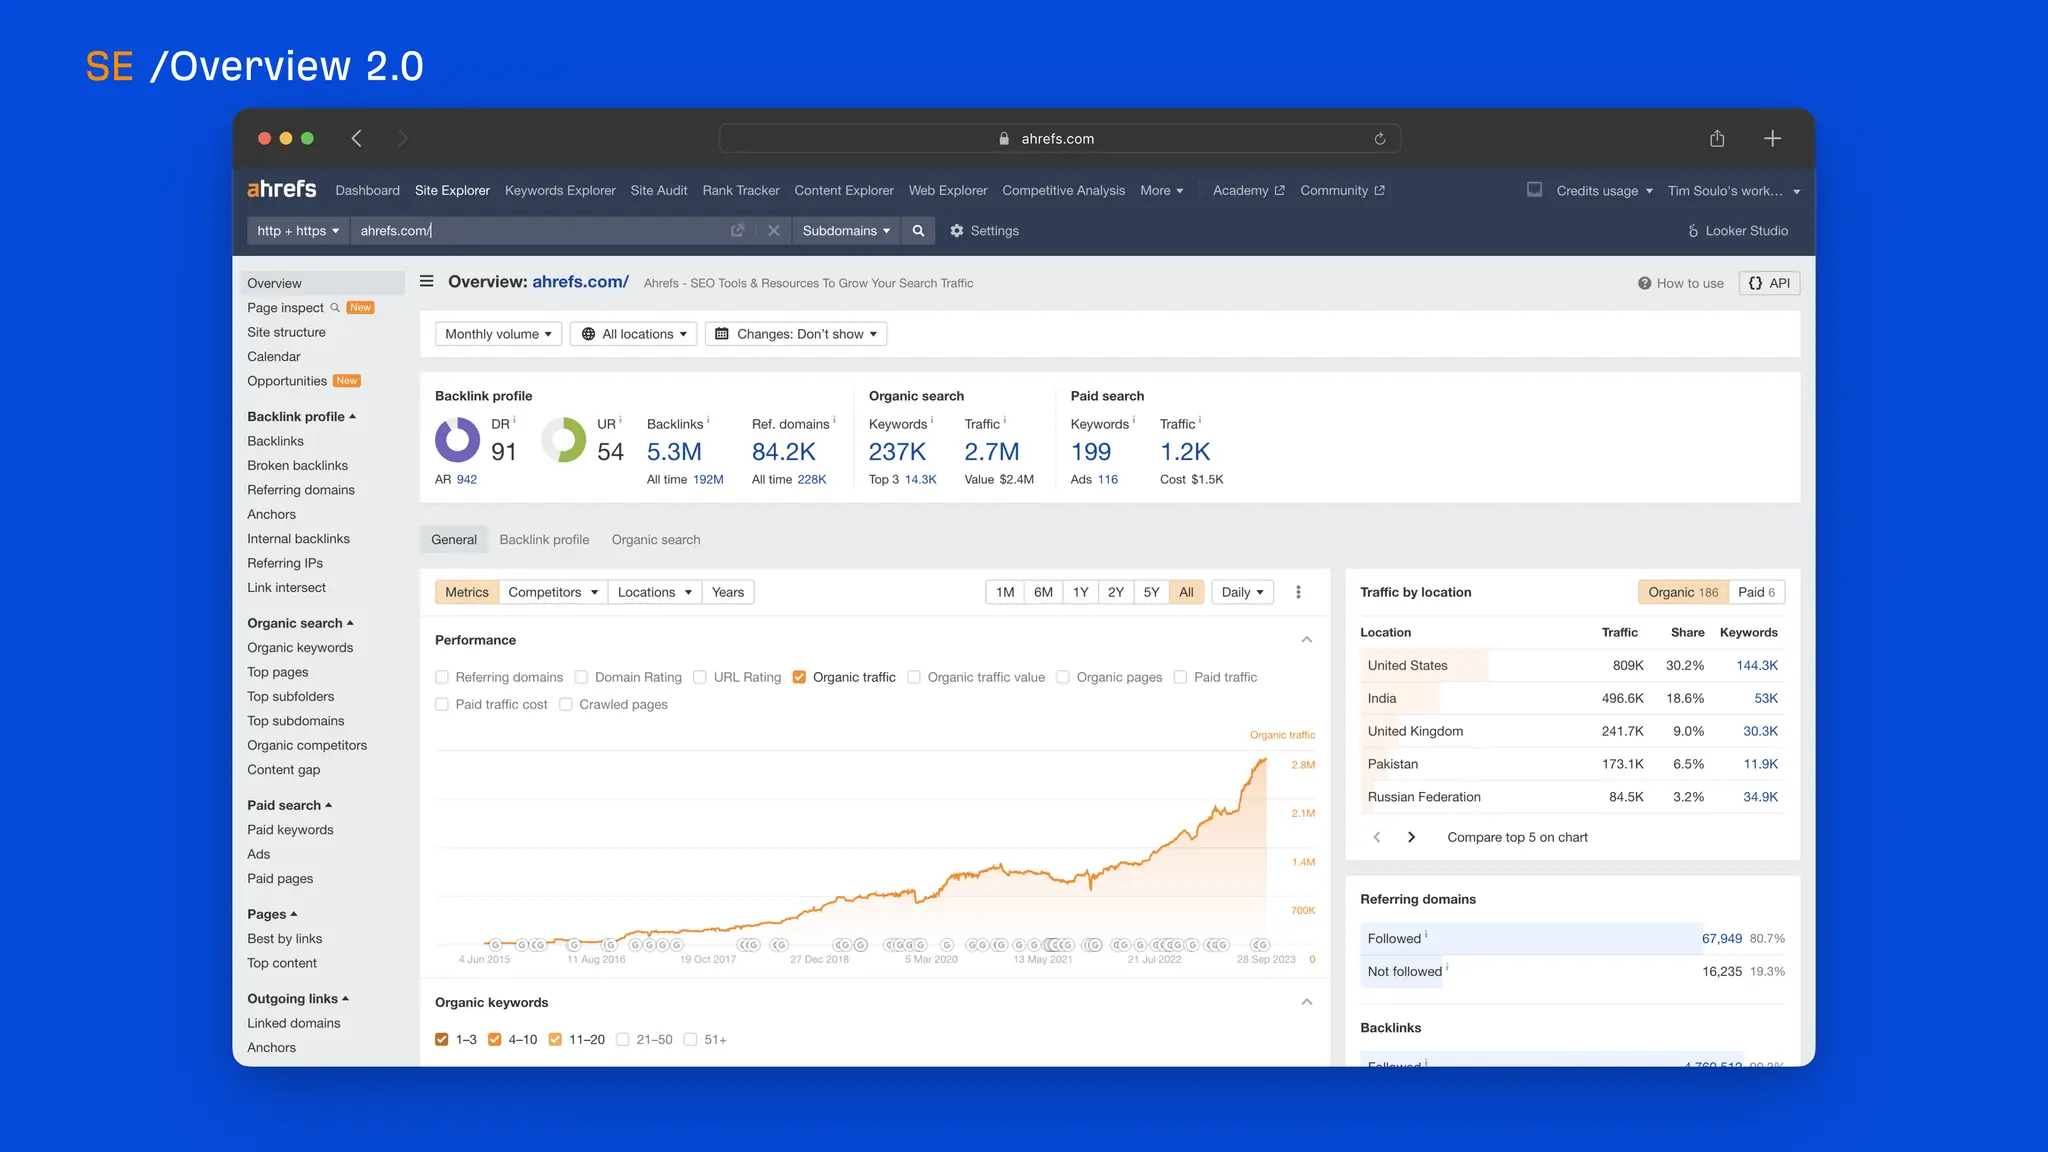Screen dimensions: 2048x1152
Task: Uncheck Organic traffic checkbox
Action: pos(799,677)
